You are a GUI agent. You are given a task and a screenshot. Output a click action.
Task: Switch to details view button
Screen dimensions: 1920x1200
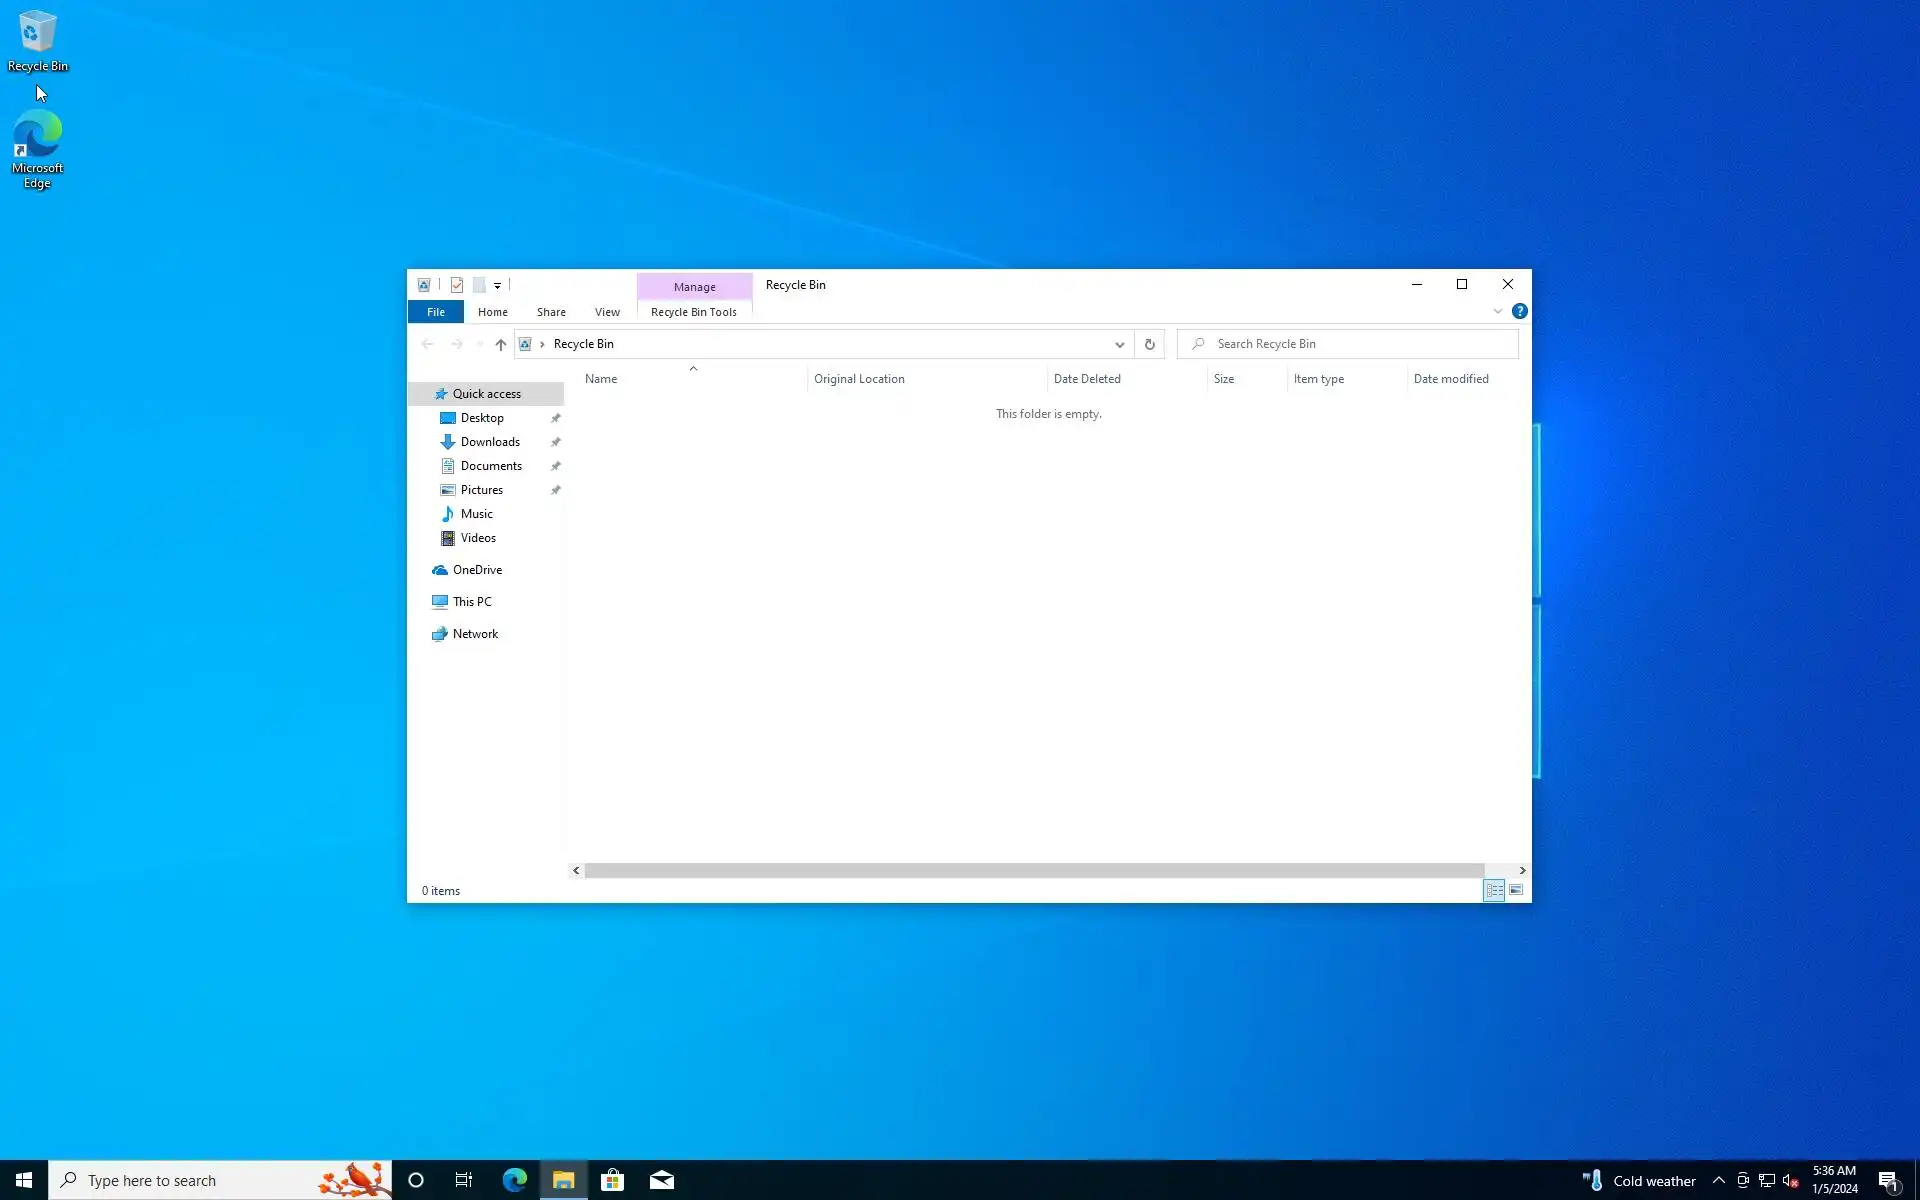pos(1494,890)
